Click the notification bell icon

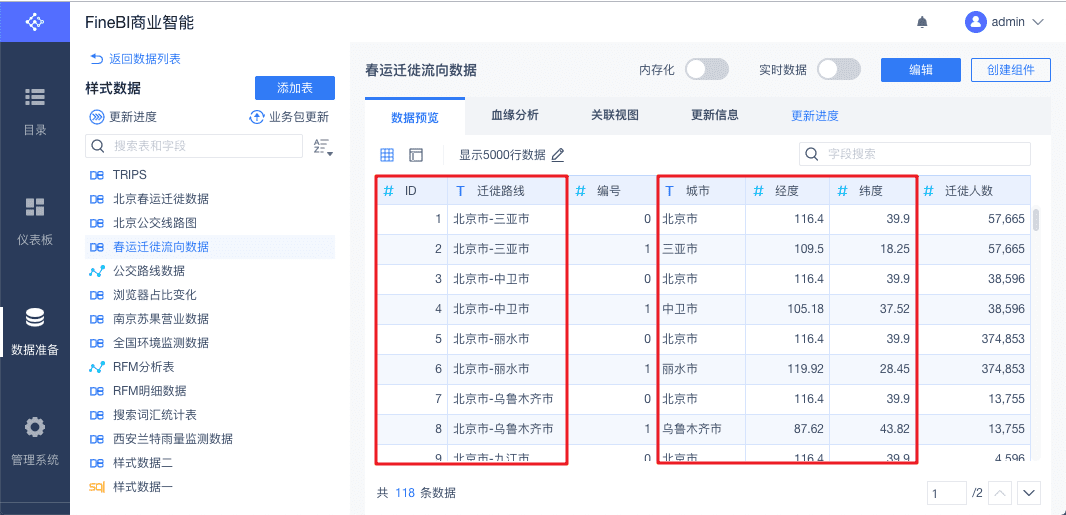(x=922, y=22)
